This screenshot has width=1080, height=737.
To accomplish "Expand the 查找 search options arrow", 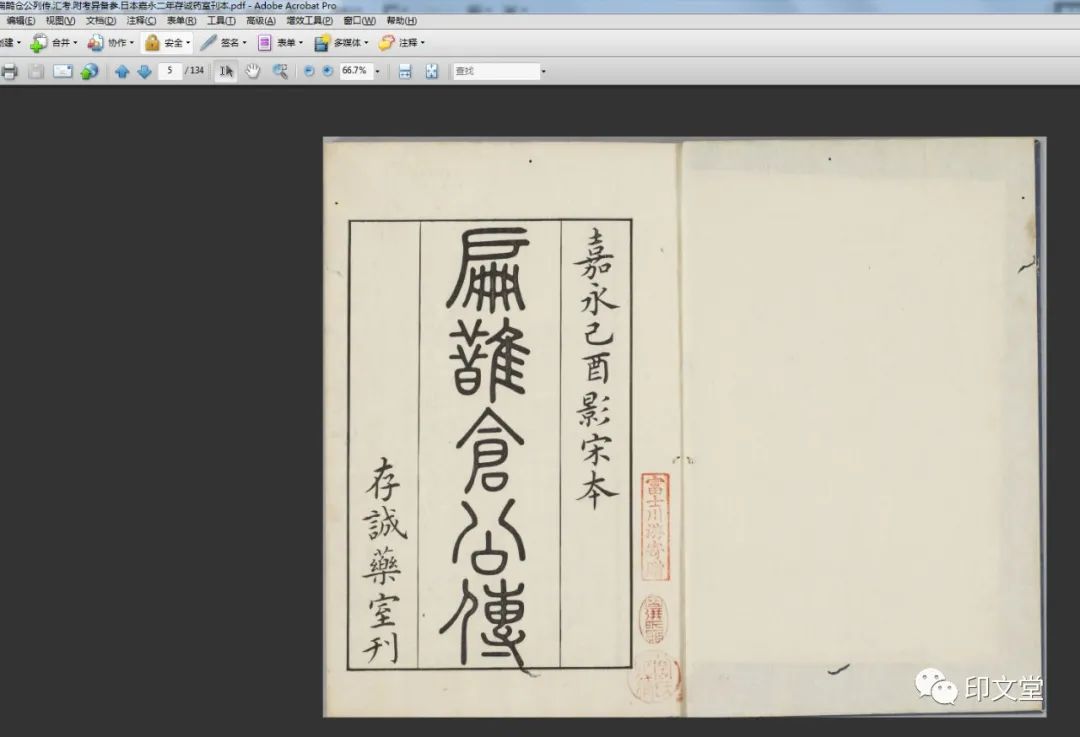I will click(x=543, y=72).
